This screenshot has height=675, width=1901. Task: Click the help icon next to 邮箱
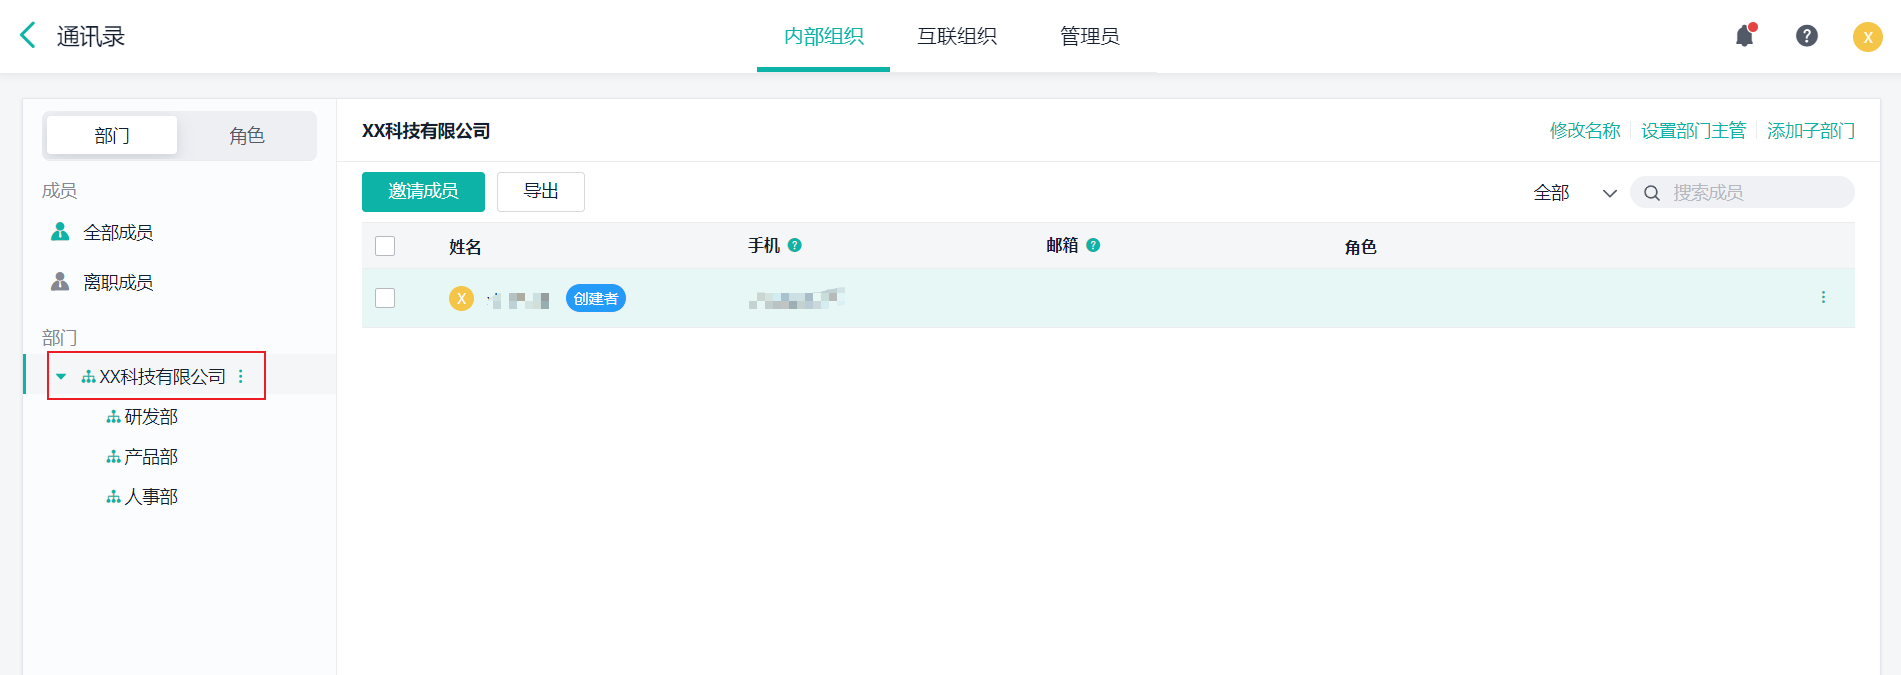[1093, 245]
